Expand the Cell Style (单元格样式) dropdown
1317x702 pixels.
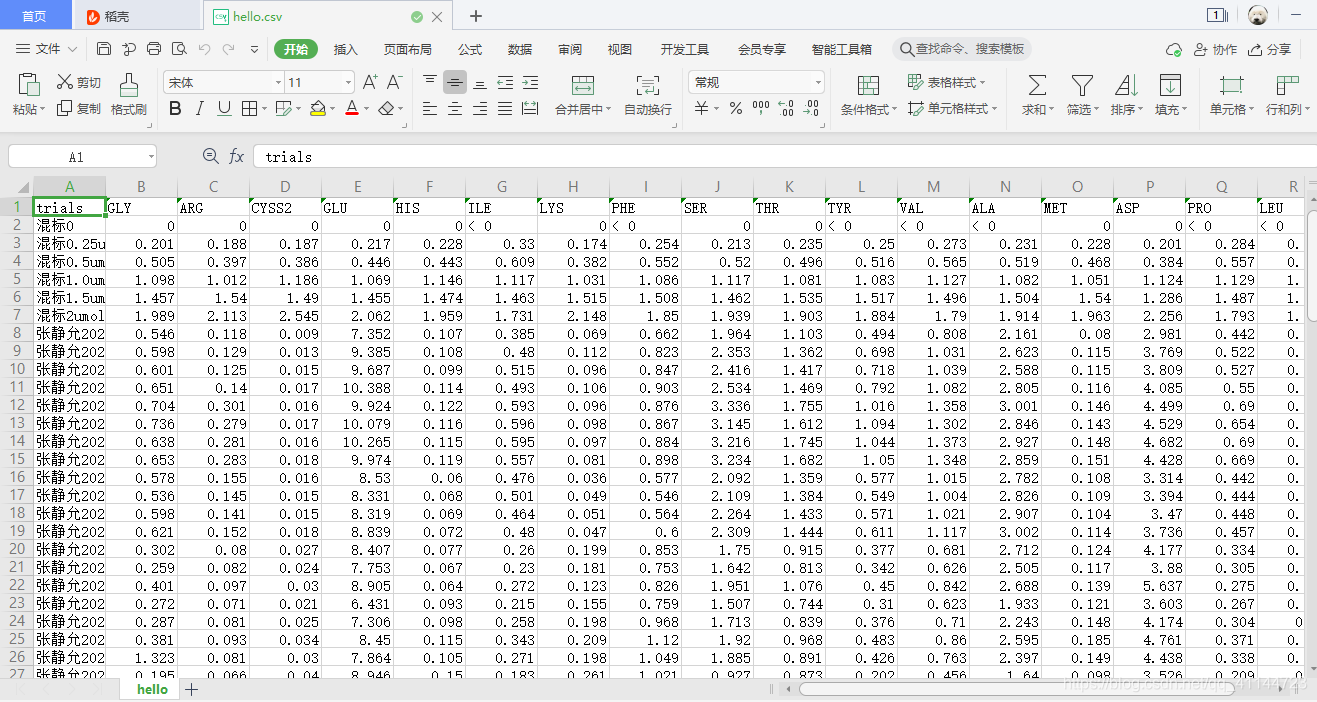[x=951, y=108]
